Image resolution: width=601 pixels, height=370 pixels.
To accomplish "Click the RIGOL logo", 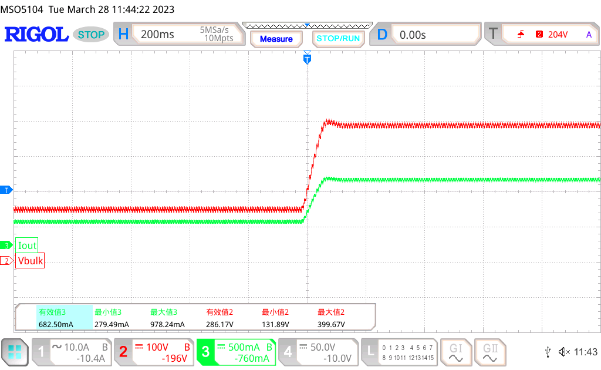I will pyautogui.click(x=36, y=35).
